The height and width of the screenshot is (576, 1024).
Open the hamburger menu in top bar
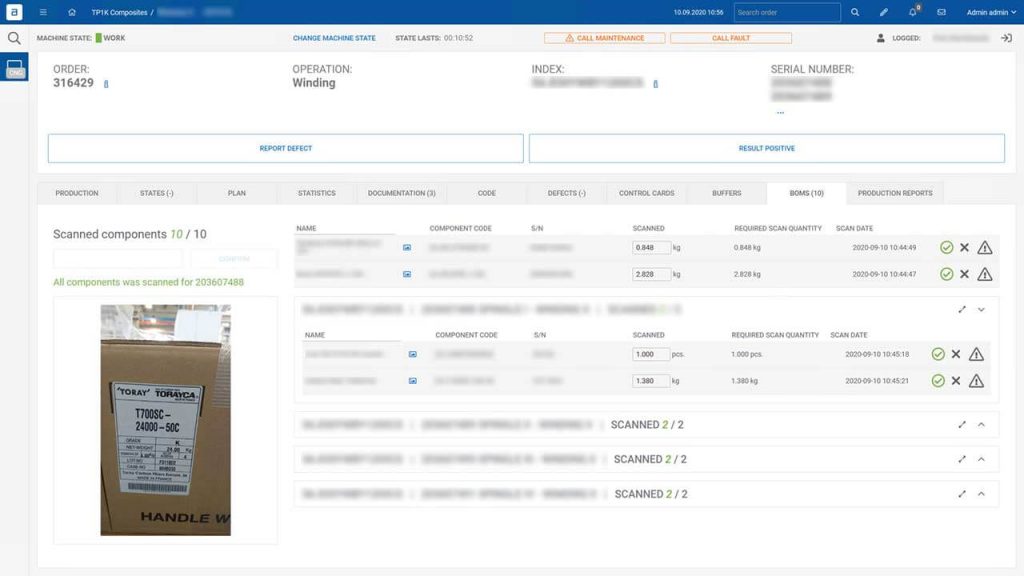43,12
